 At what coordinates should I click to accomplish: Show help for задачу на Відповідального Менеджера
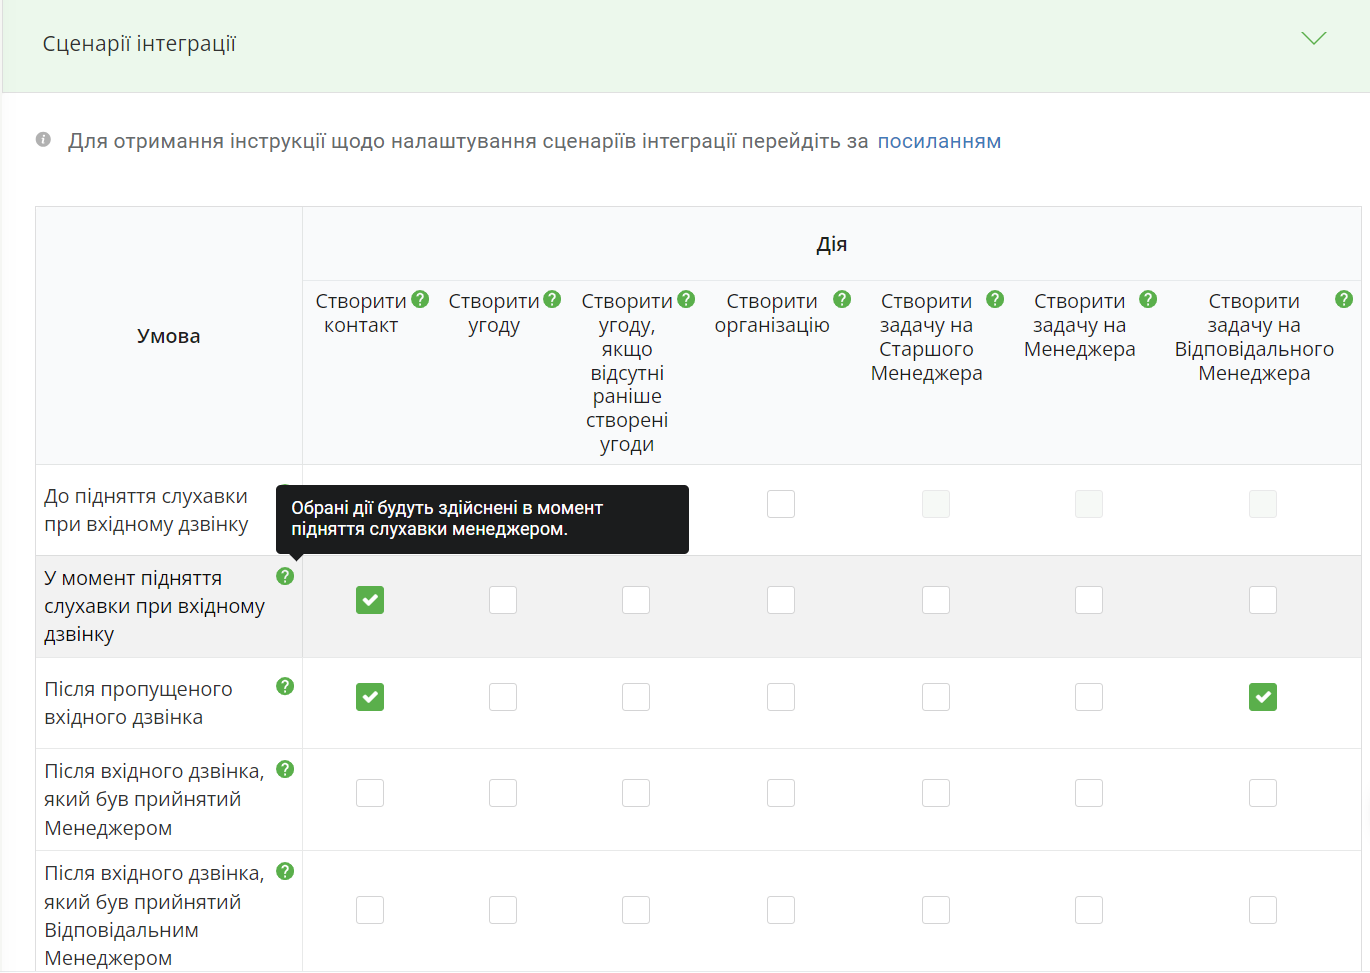[1344, 299]
